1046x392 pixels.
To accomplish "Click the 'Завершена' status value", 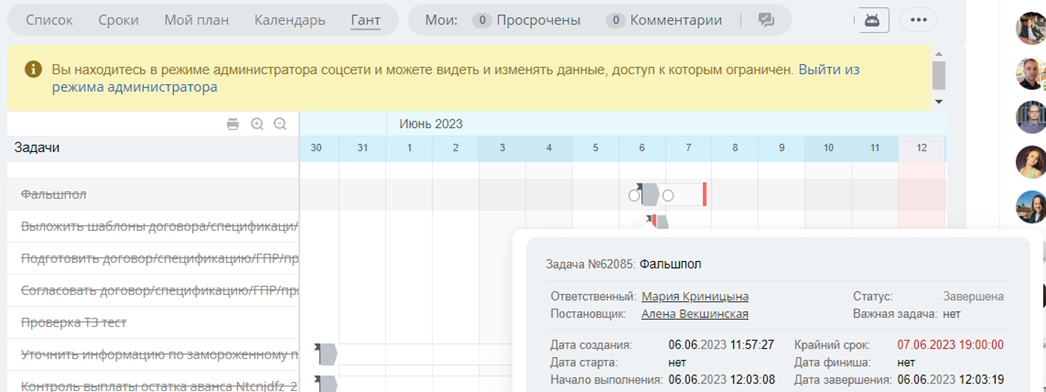I will (x=973, y=297).
